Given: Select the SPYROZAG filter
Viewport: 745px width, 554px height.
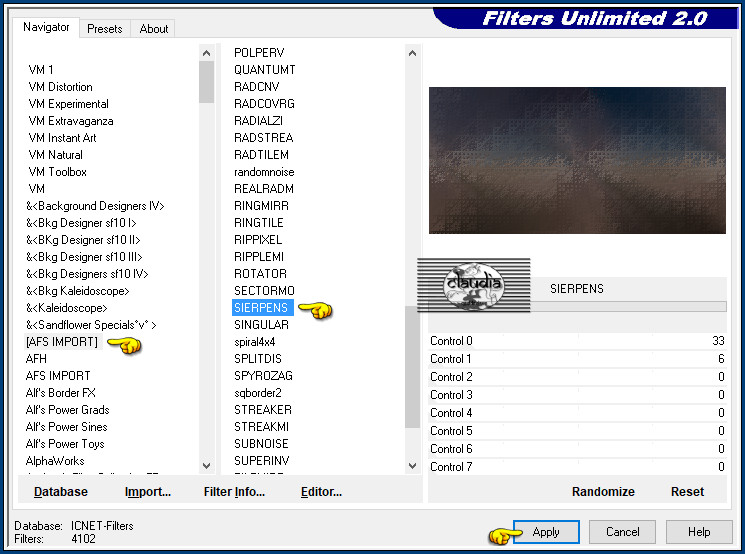Looking at the screenshot, I should (263, 376).
